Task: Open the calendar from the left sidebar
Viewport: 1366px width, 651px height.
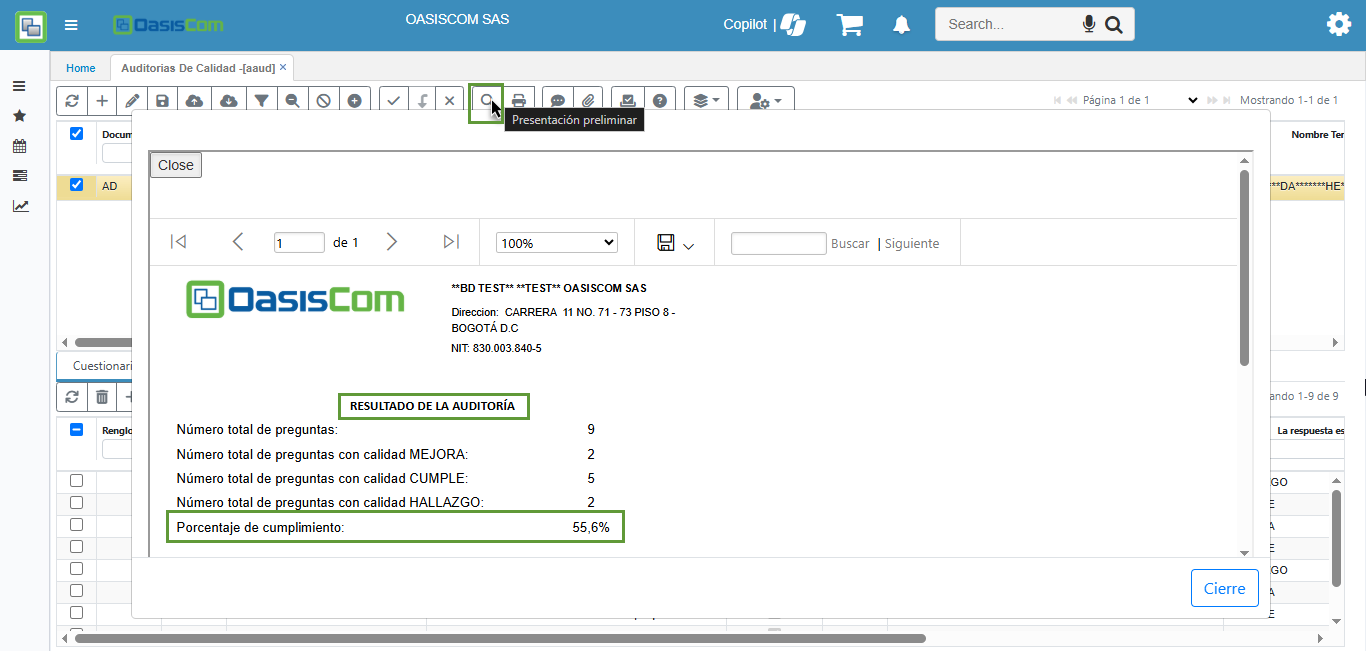Action: point(19,146)
